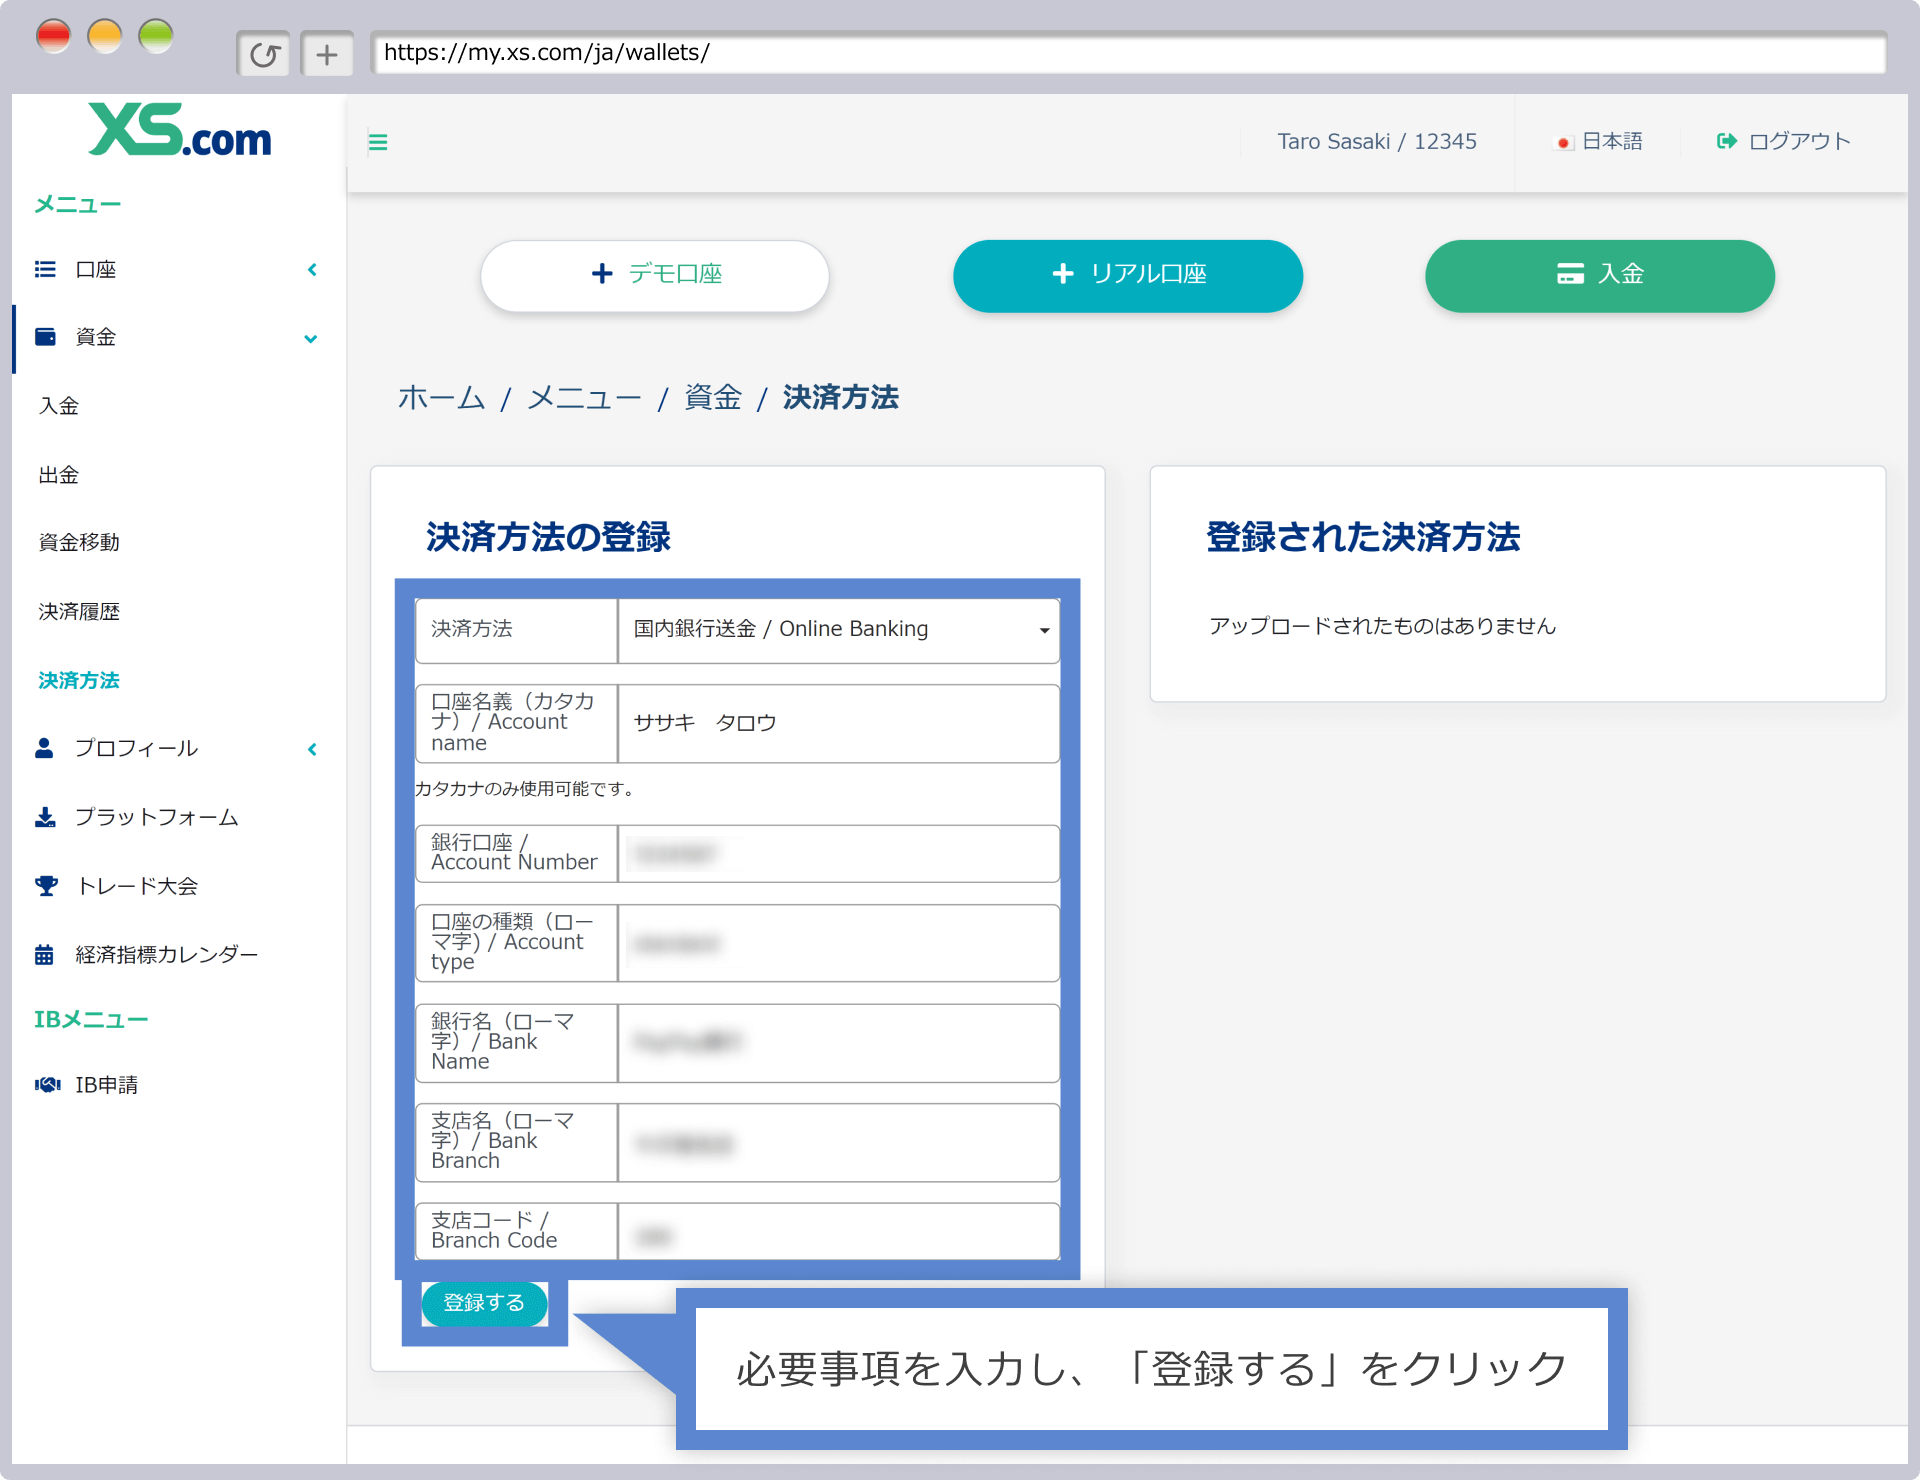Go to 資金 breadcrumb
Viewport: 1920px width, 1480px height.
click(x=713, y=398)
